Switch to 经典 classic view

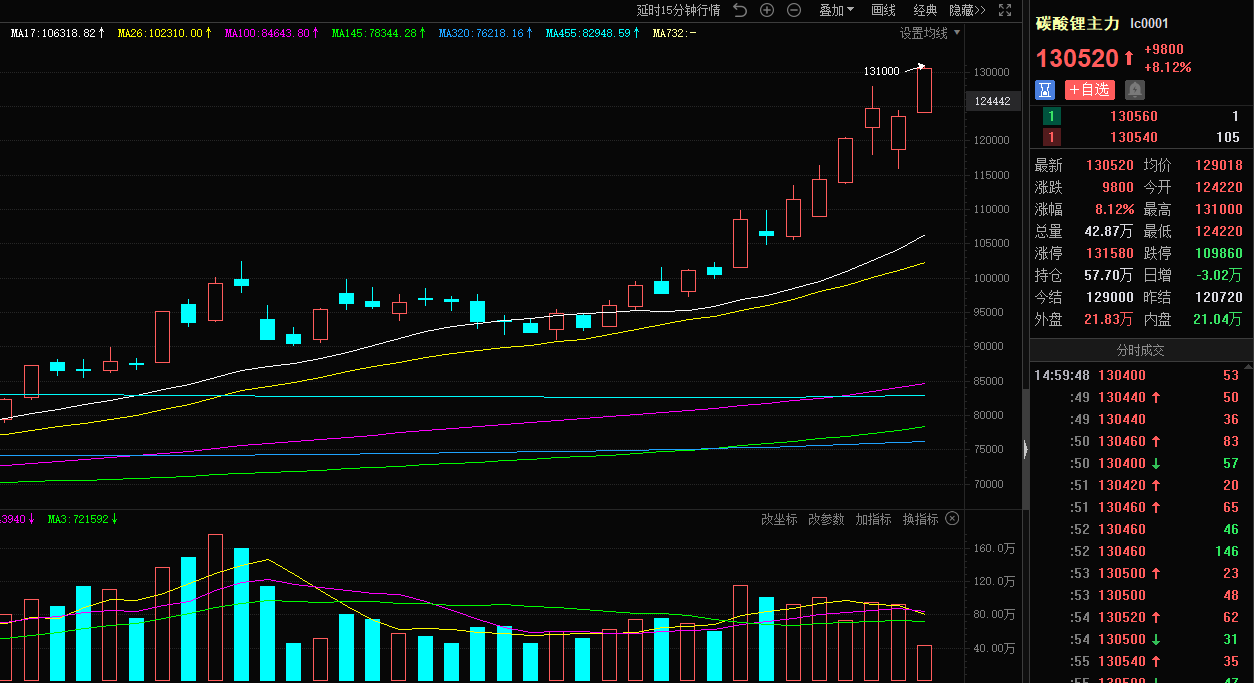925,10
